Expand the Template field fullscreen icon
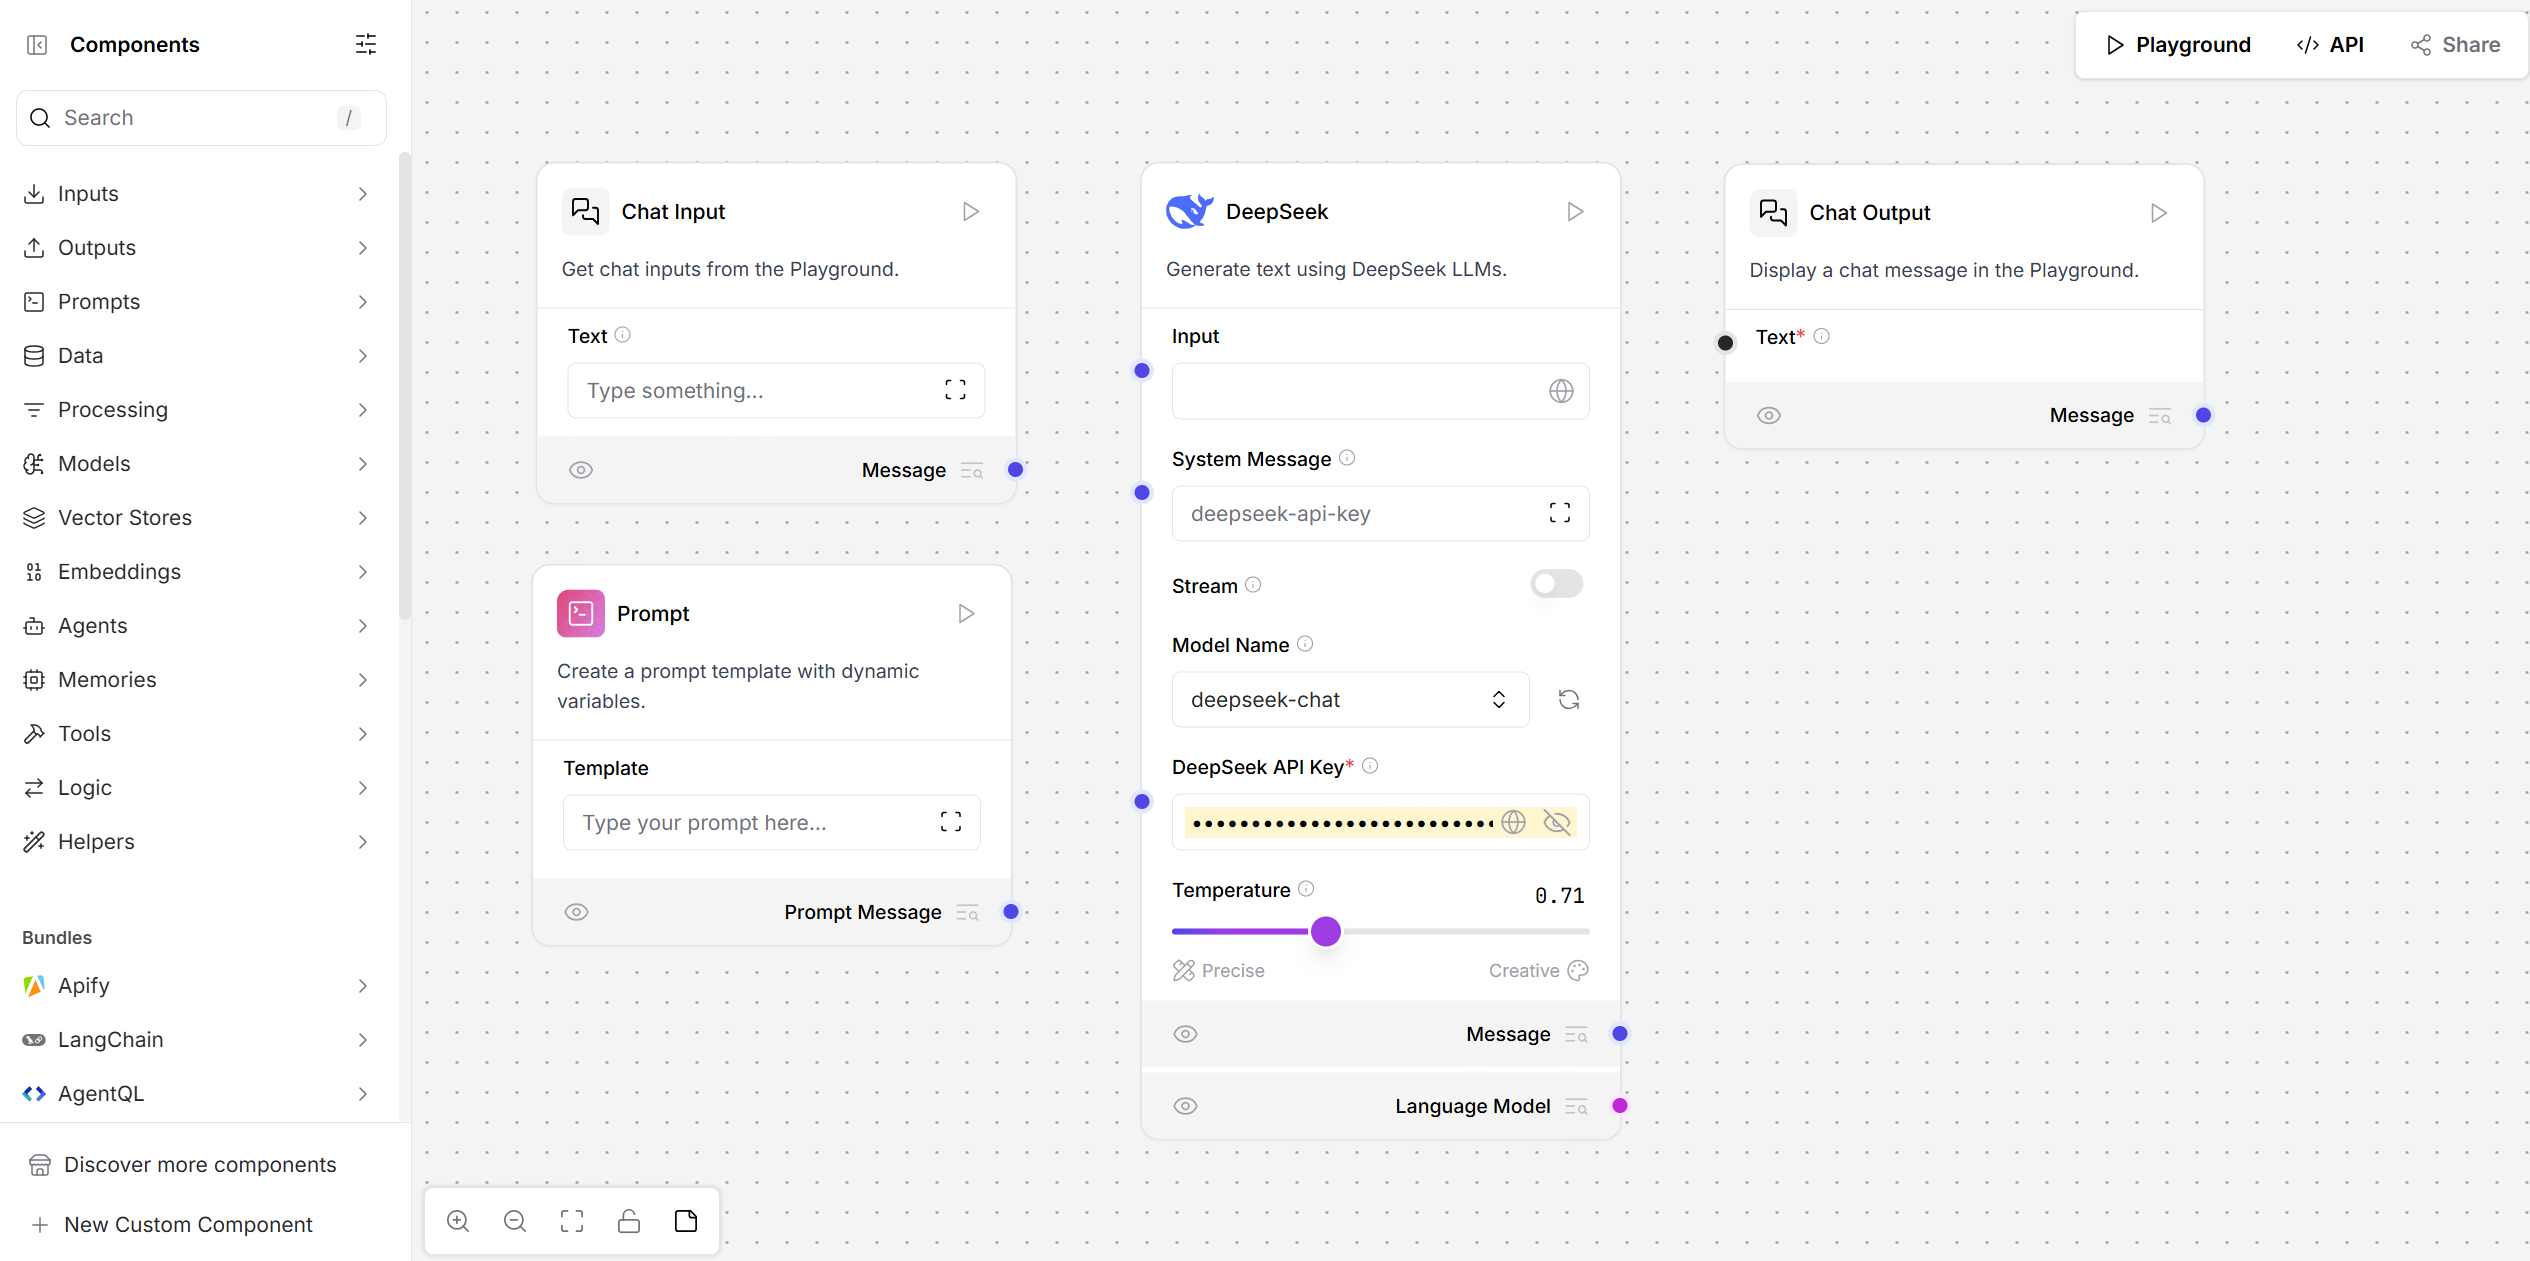The width and height of the screenshot is (2530, 1261). point(951,822)
